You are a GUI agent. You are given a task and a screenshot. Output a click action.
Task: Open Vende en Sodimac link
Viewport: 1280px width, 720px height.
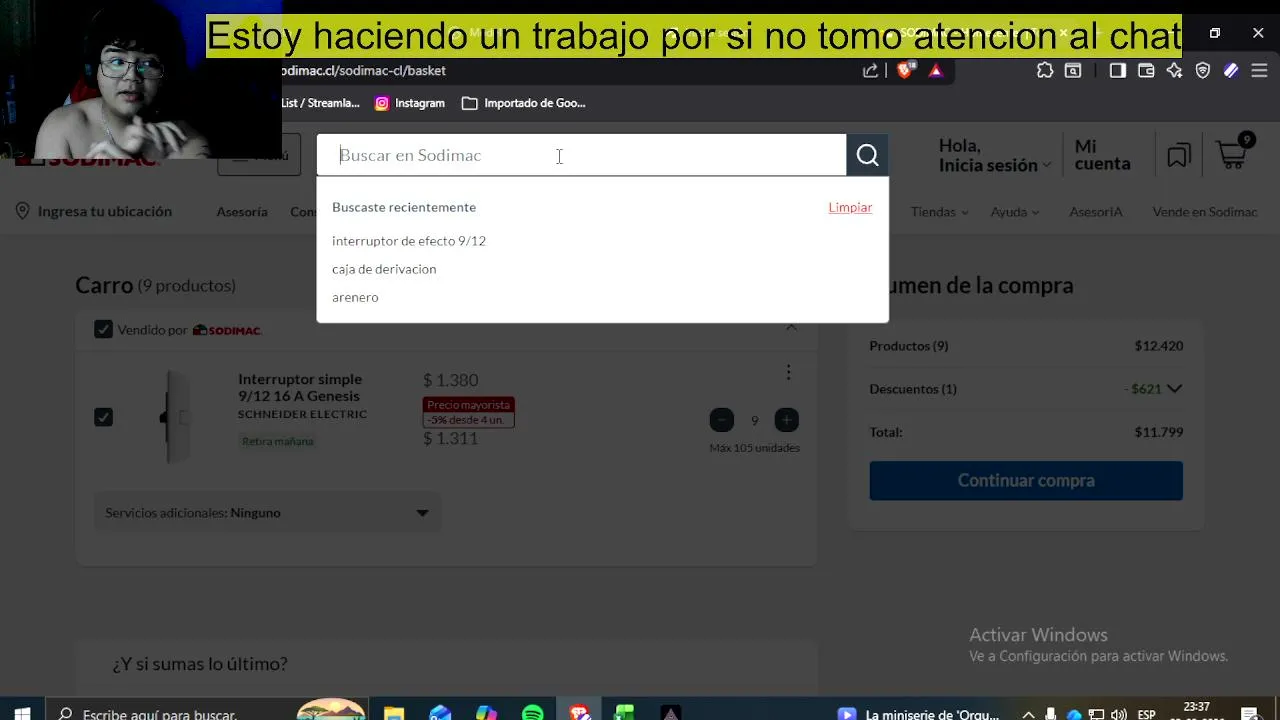tap(1205, 212)
